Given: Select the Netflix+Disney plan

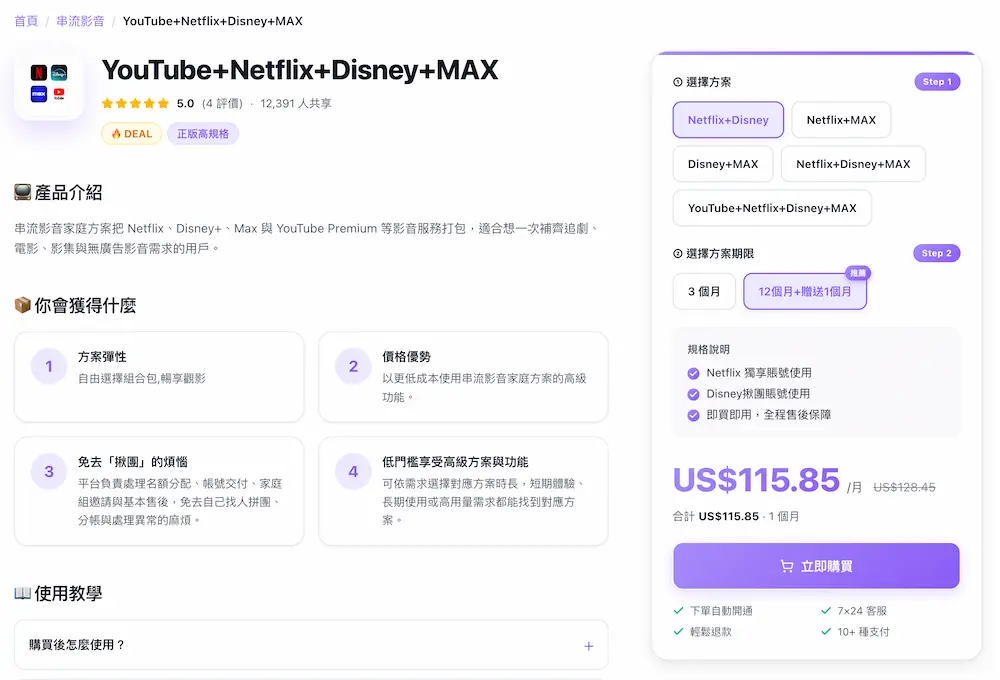Looking at the screenshot, I should coord(728,120).
